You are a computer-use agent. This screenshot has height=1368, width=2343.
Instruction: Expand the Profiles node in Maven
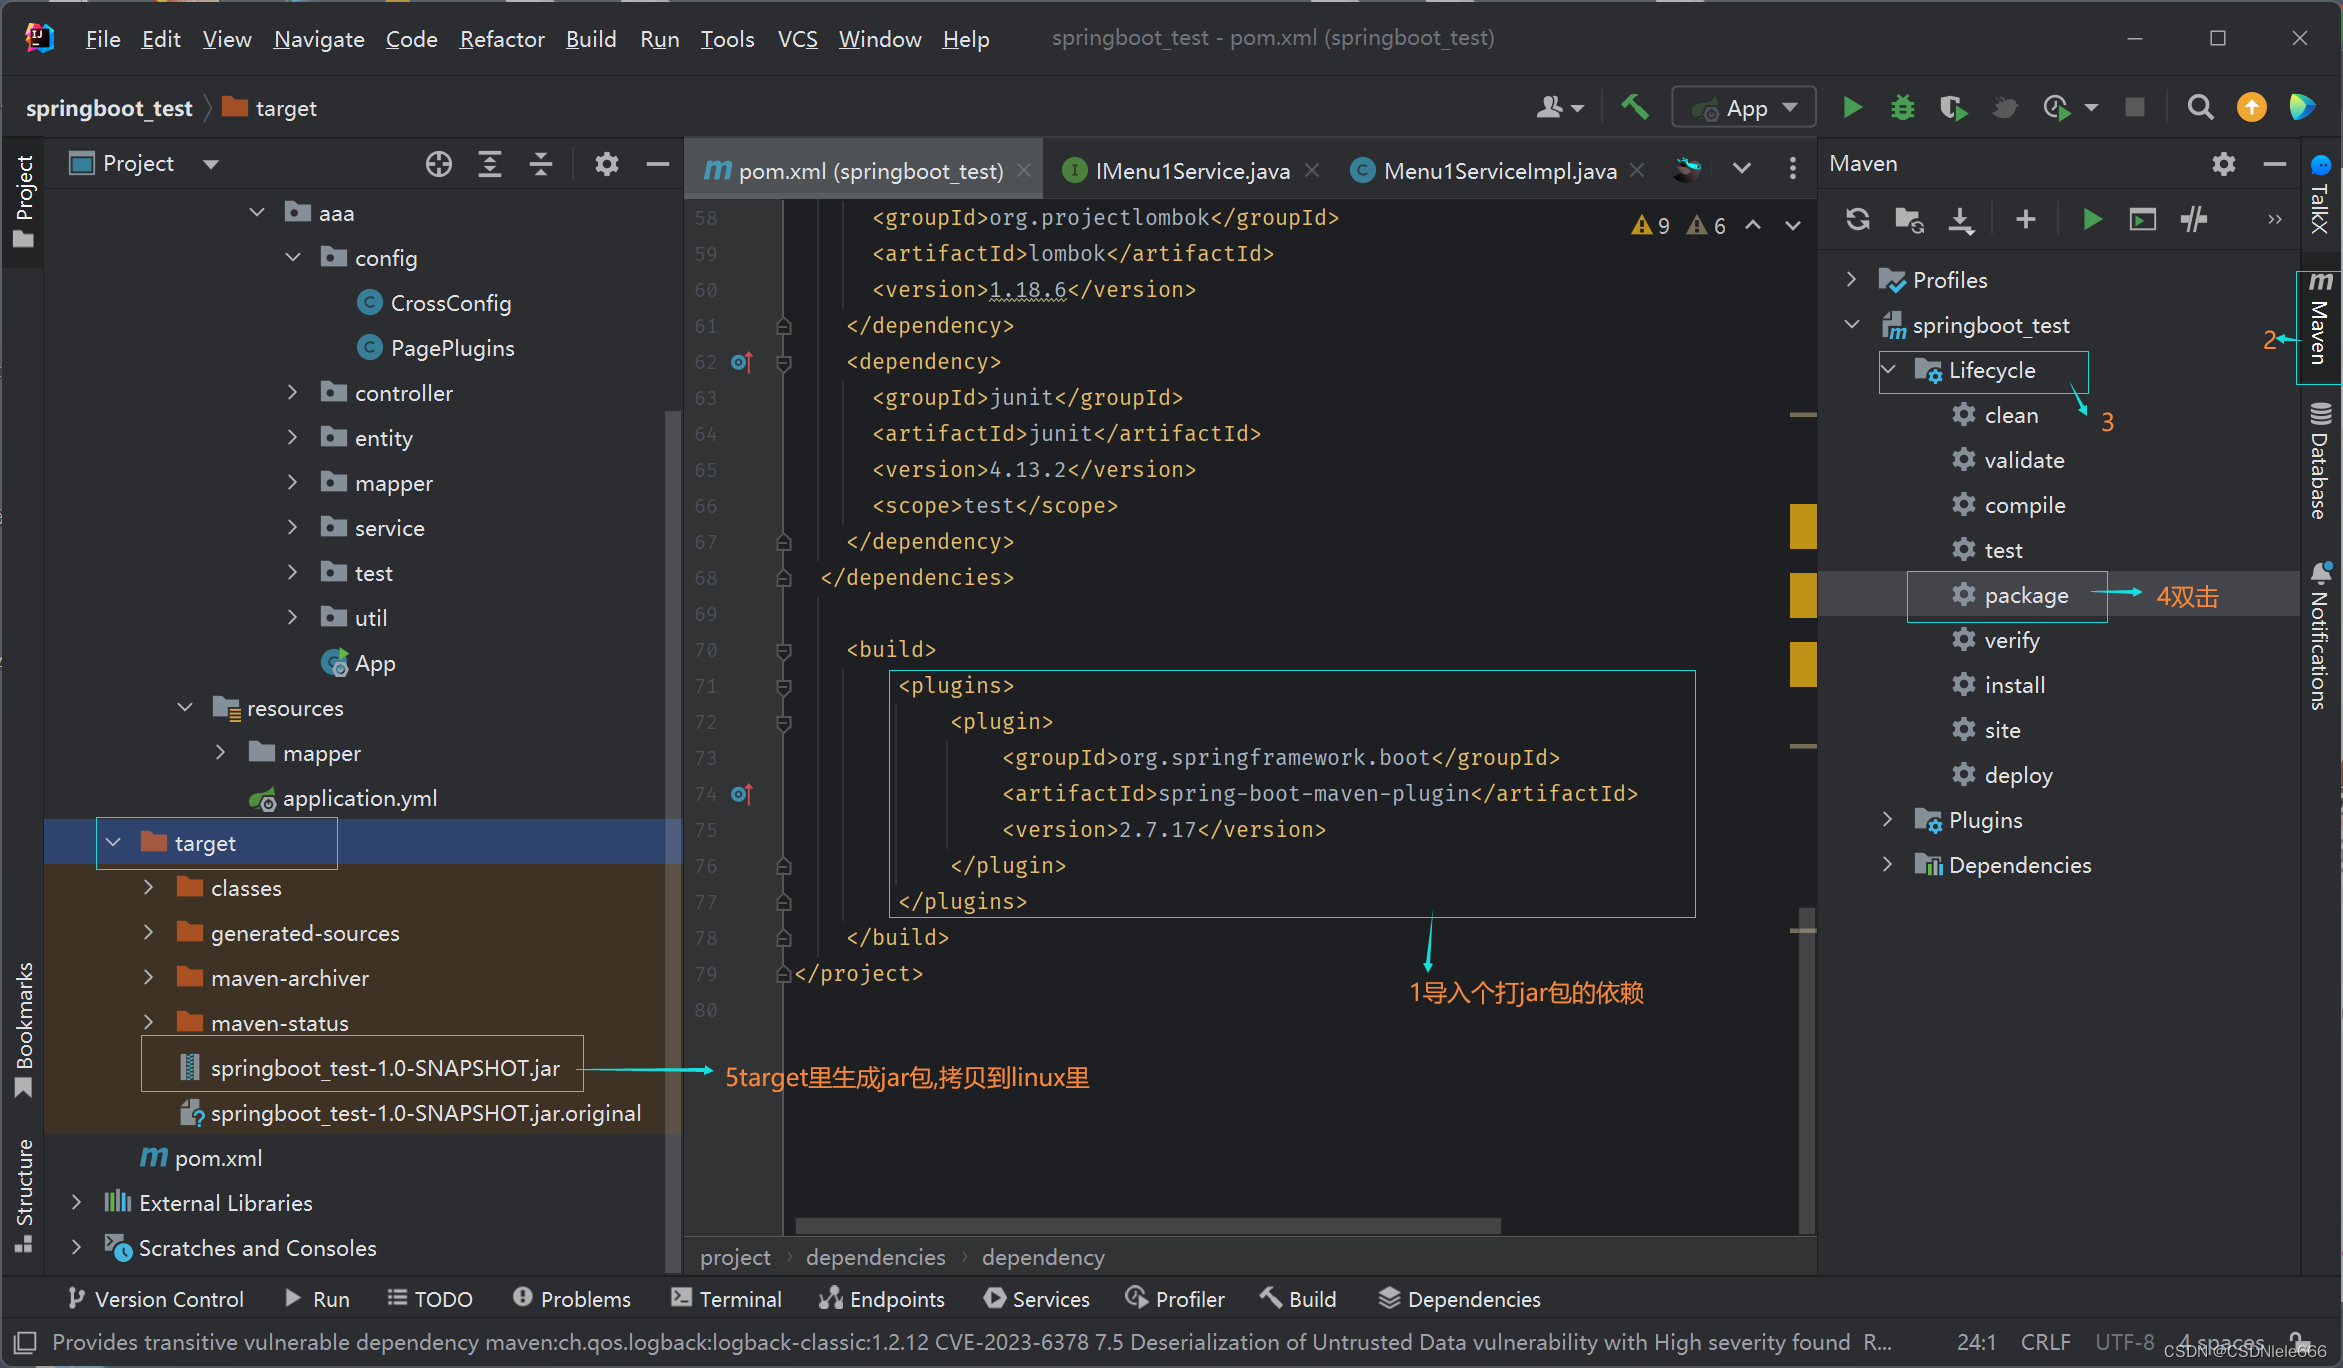[x=1851, y=279]
